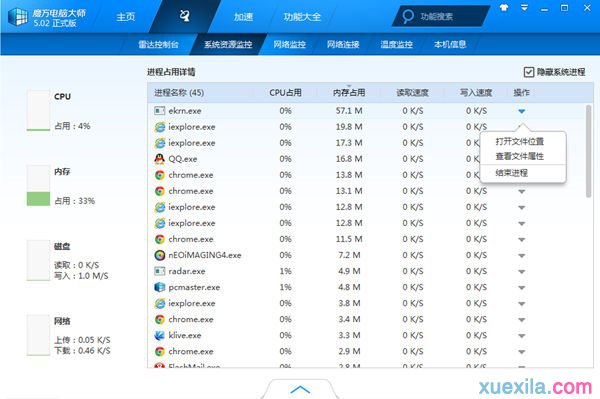
Task: Click IE icon of 17.3 M iexplore.exe
Action: pos(159,143)
